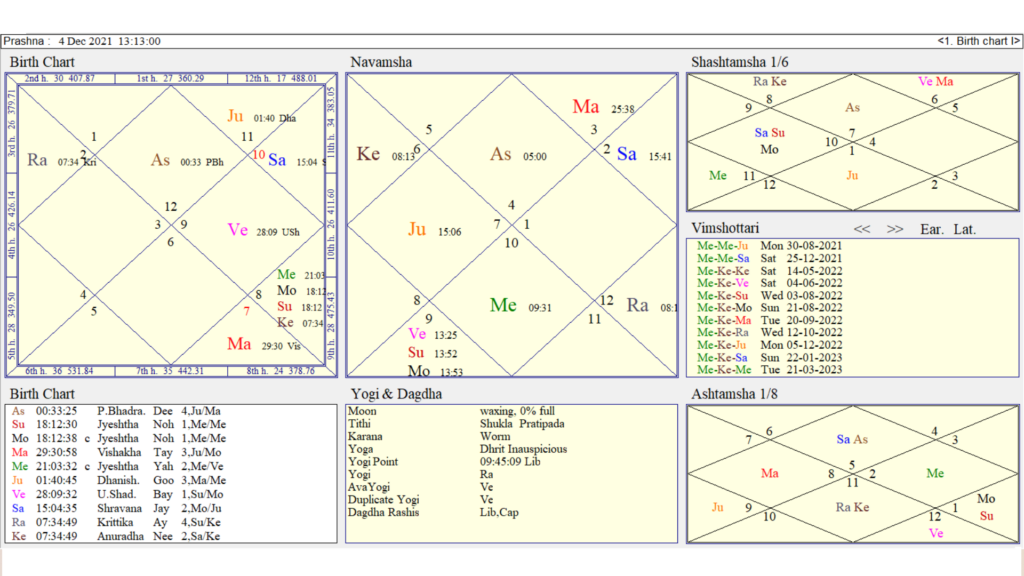Click 'Ve' 28:09 USh in the Birth Chart diagram
Viewport: 1024px width, 576px height.
tap(238, 230)
